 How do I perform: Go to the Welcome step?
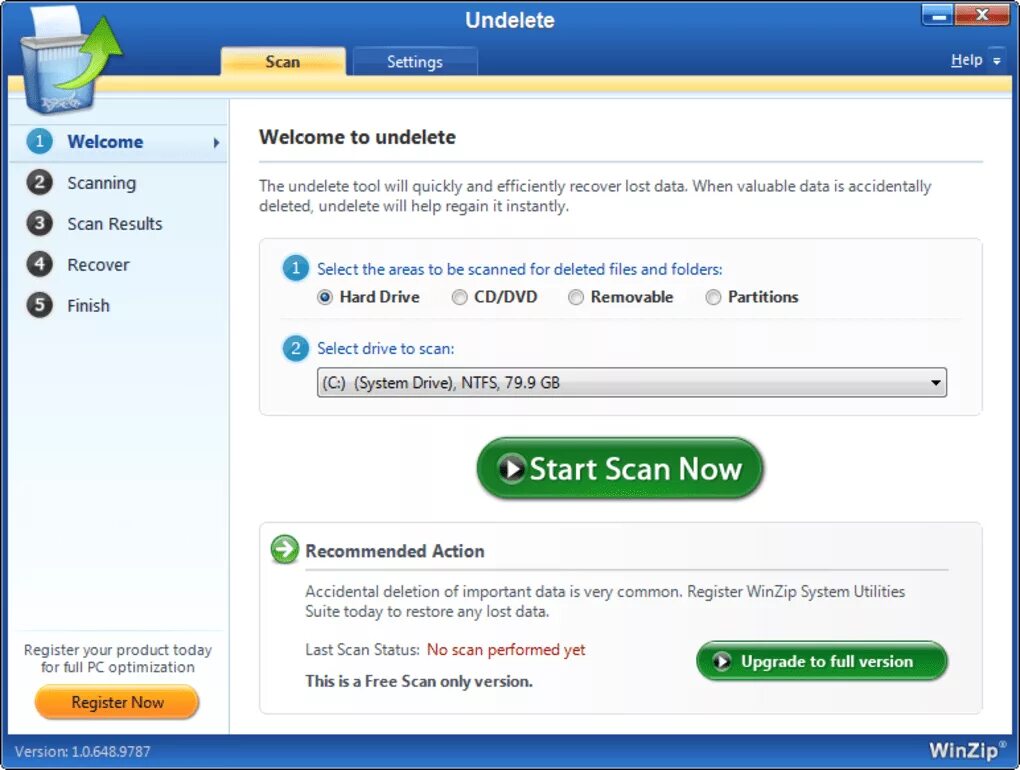click(x=118, y=142)
